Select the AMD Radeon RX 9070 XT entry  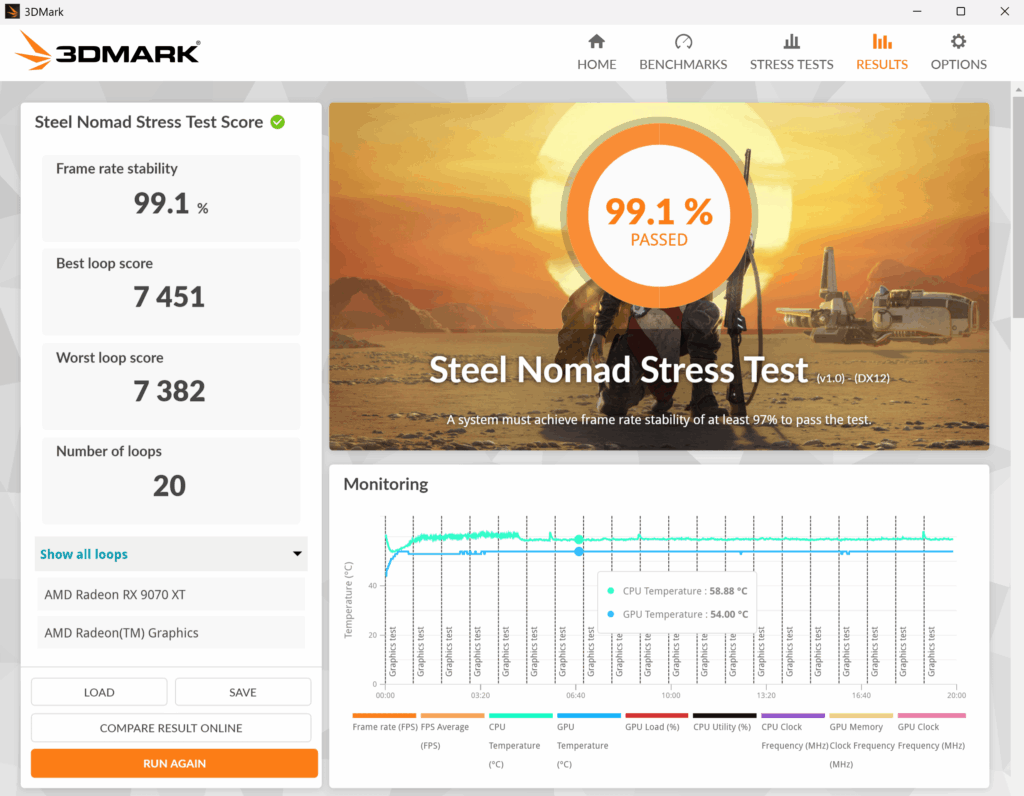point(171,594)
